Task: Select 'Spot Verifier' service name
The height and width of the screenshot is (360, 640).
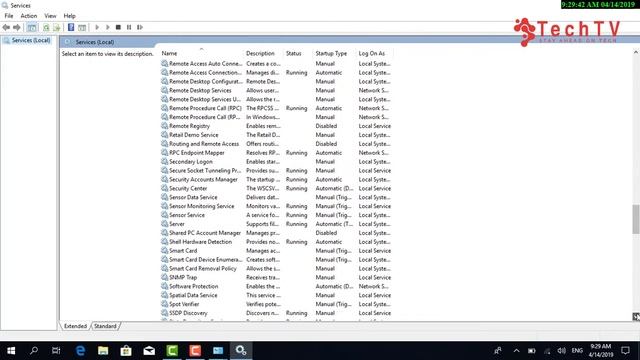Action: click(184, 304)
